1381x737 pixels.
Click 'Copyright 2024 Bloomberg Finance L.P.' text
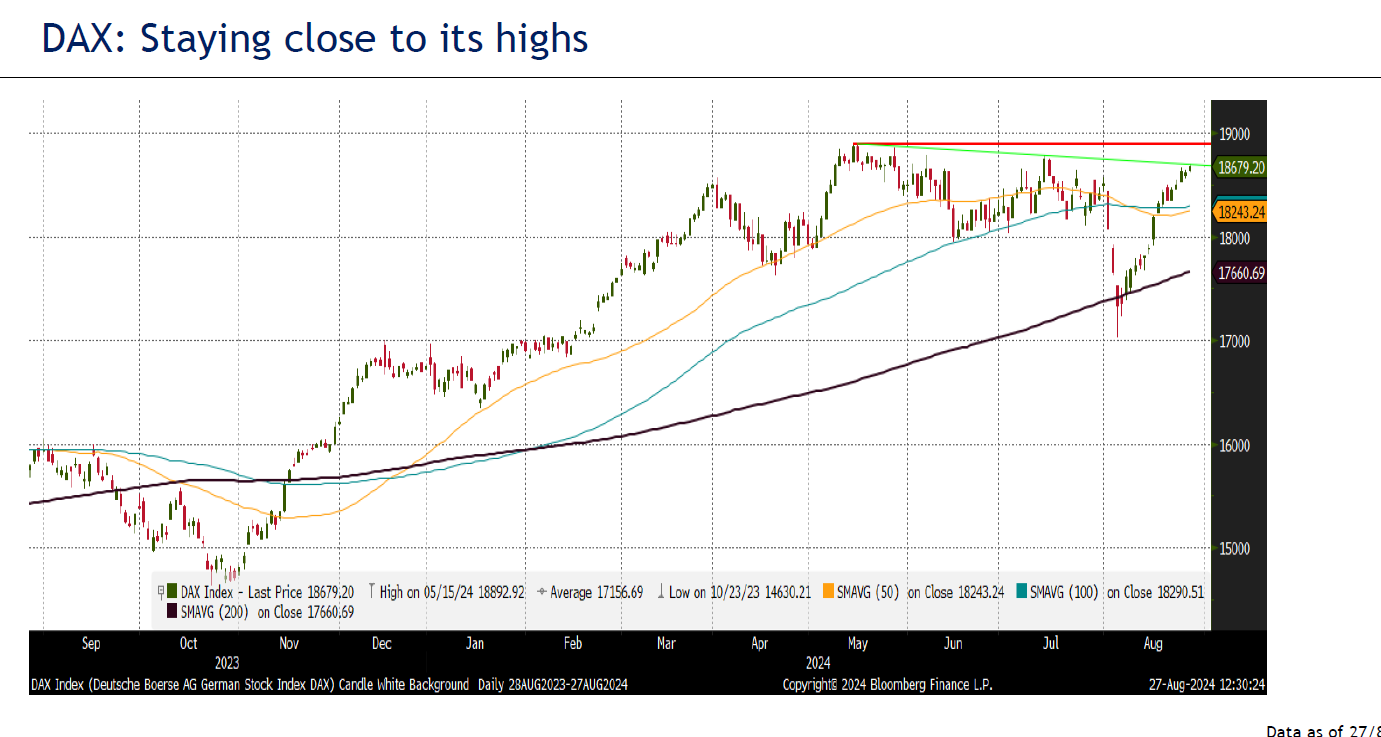(887, 685)
